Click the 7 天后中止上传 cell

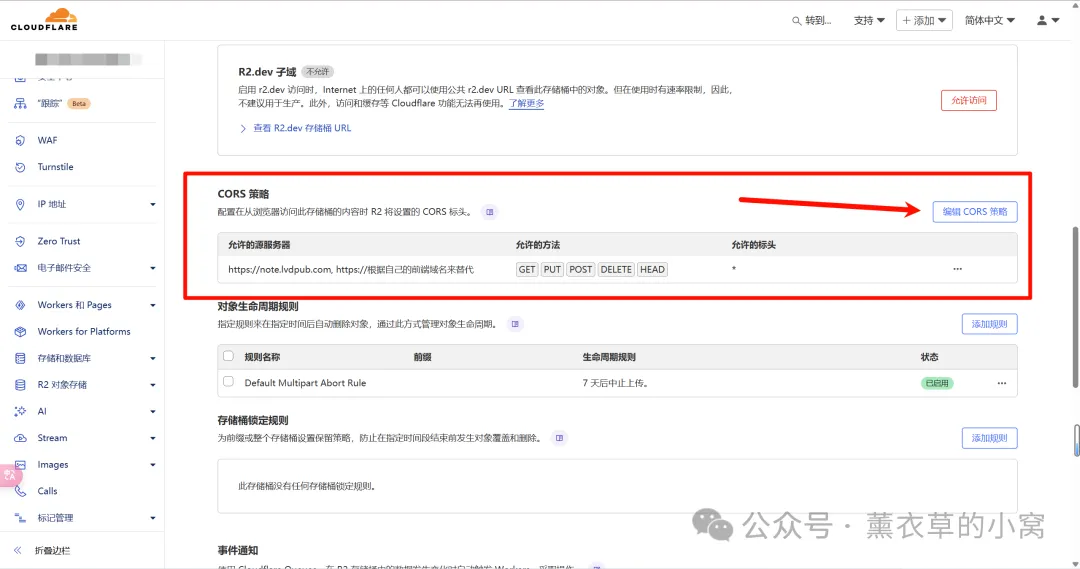[x=615, y=383]
